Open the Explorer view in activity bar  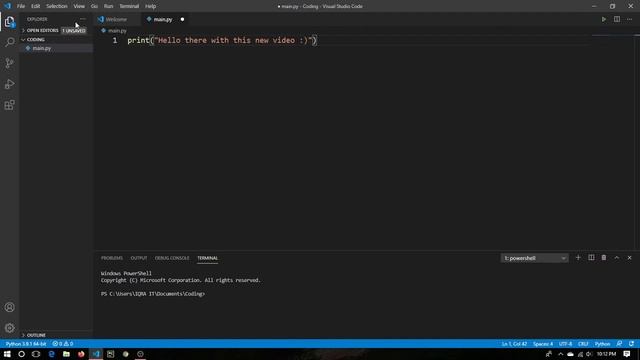pos(9,22)
